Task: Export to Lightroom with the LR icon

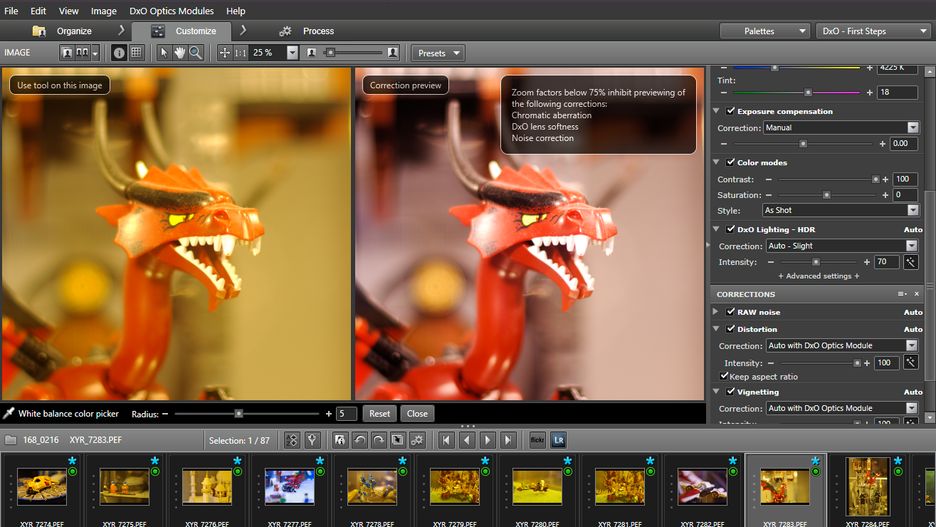Action: tap(559, 440)
